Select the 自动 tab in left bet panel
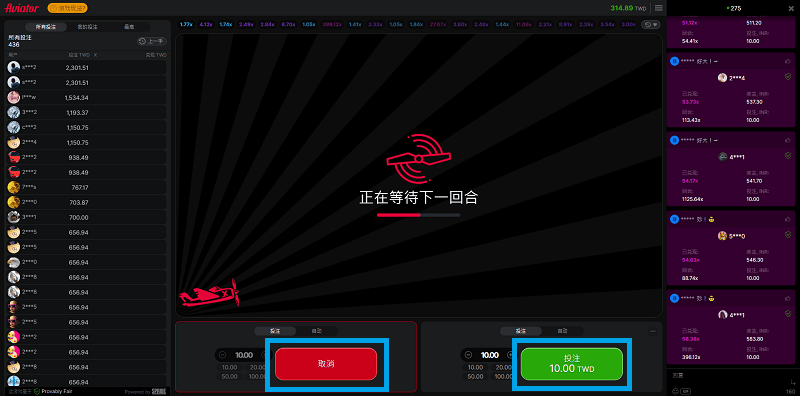This screenshot has width=800, height=396. (x=317, y=331)
